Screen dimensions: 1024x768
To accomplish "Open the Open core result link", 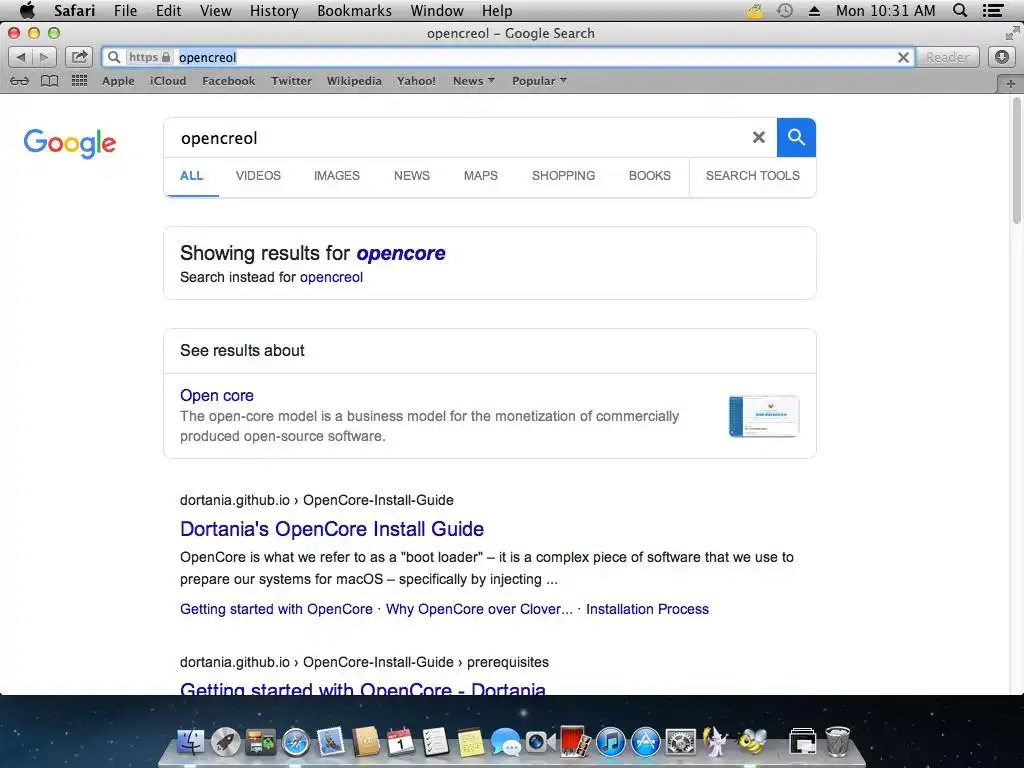I will click(x=217, y=395).
